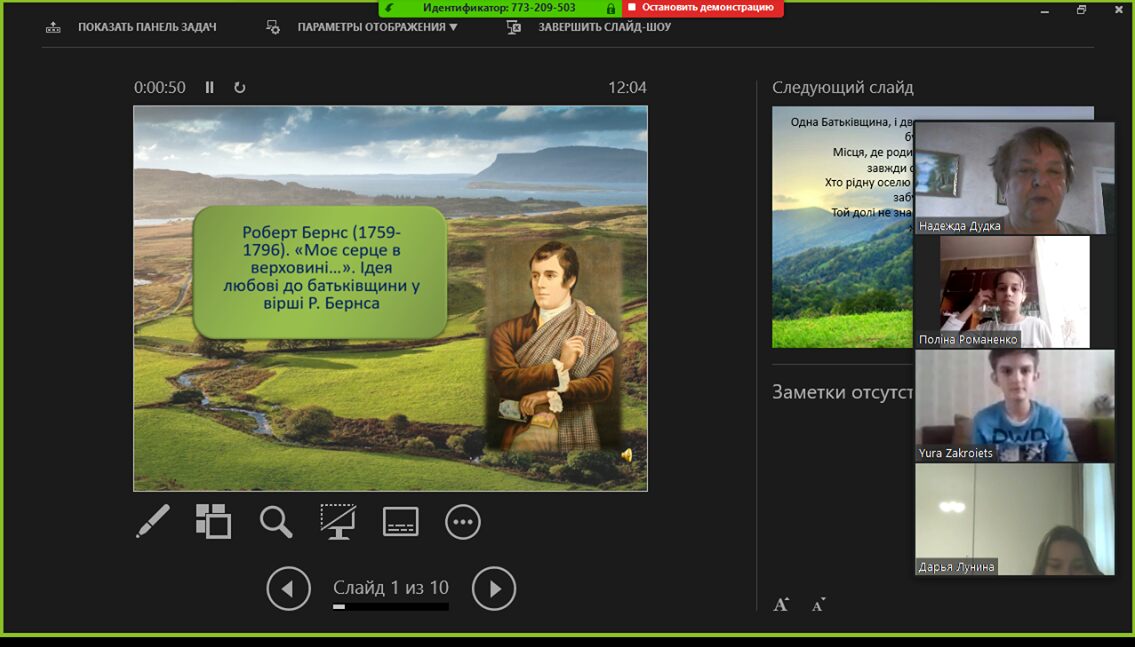Click the Слайд 1 из 10 counter
This screenshot has height=647, width=1135.
pyautogui.click(x=391, y=588)
